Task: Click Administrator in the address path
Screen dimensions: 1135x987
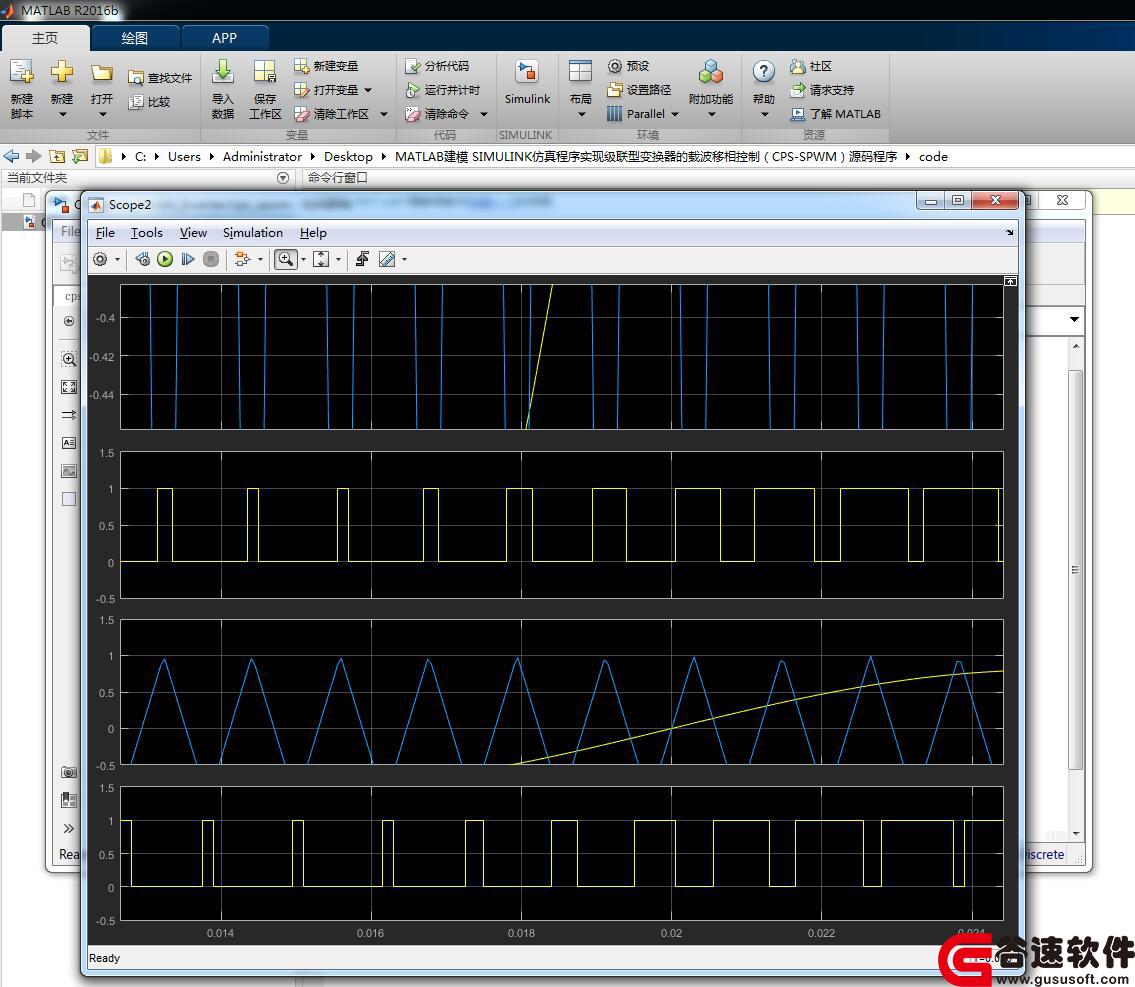Action: pos(262,156)
